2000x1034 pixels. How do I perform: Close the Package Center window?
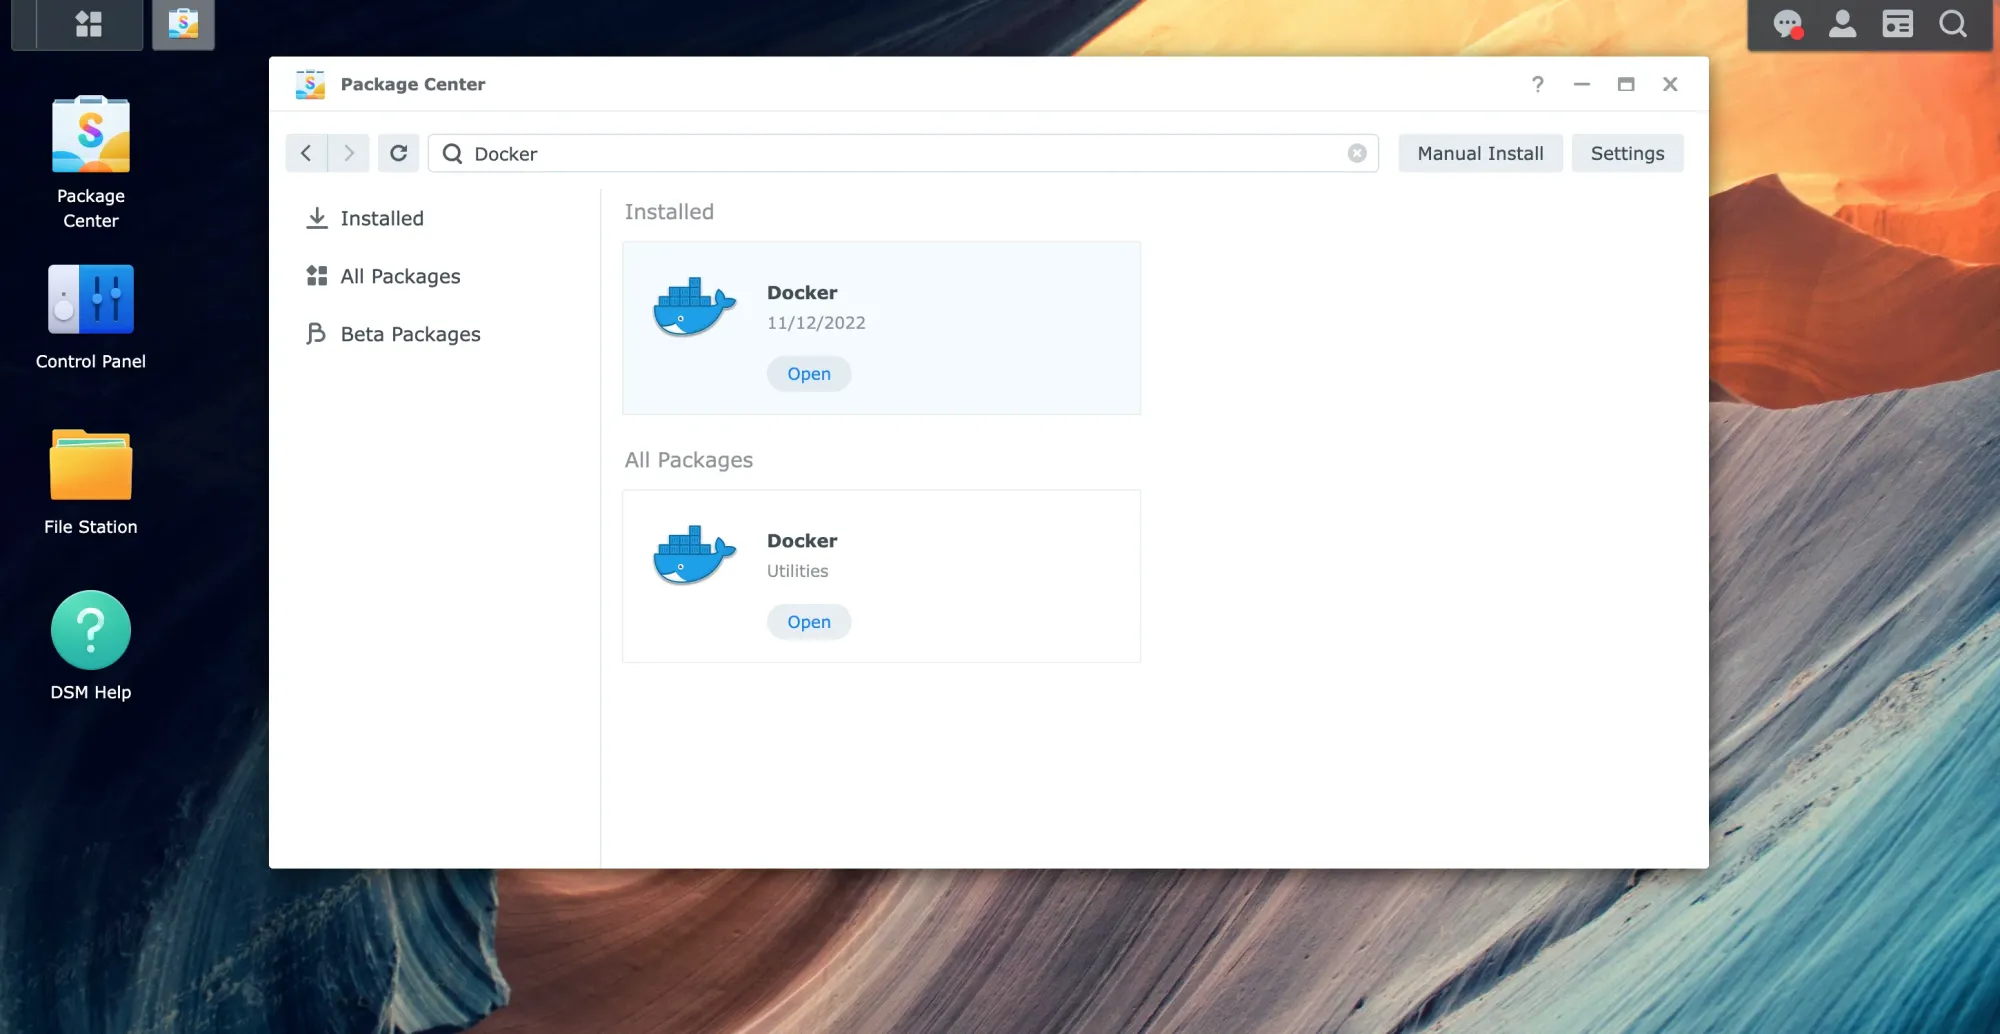coord(1670,84)
